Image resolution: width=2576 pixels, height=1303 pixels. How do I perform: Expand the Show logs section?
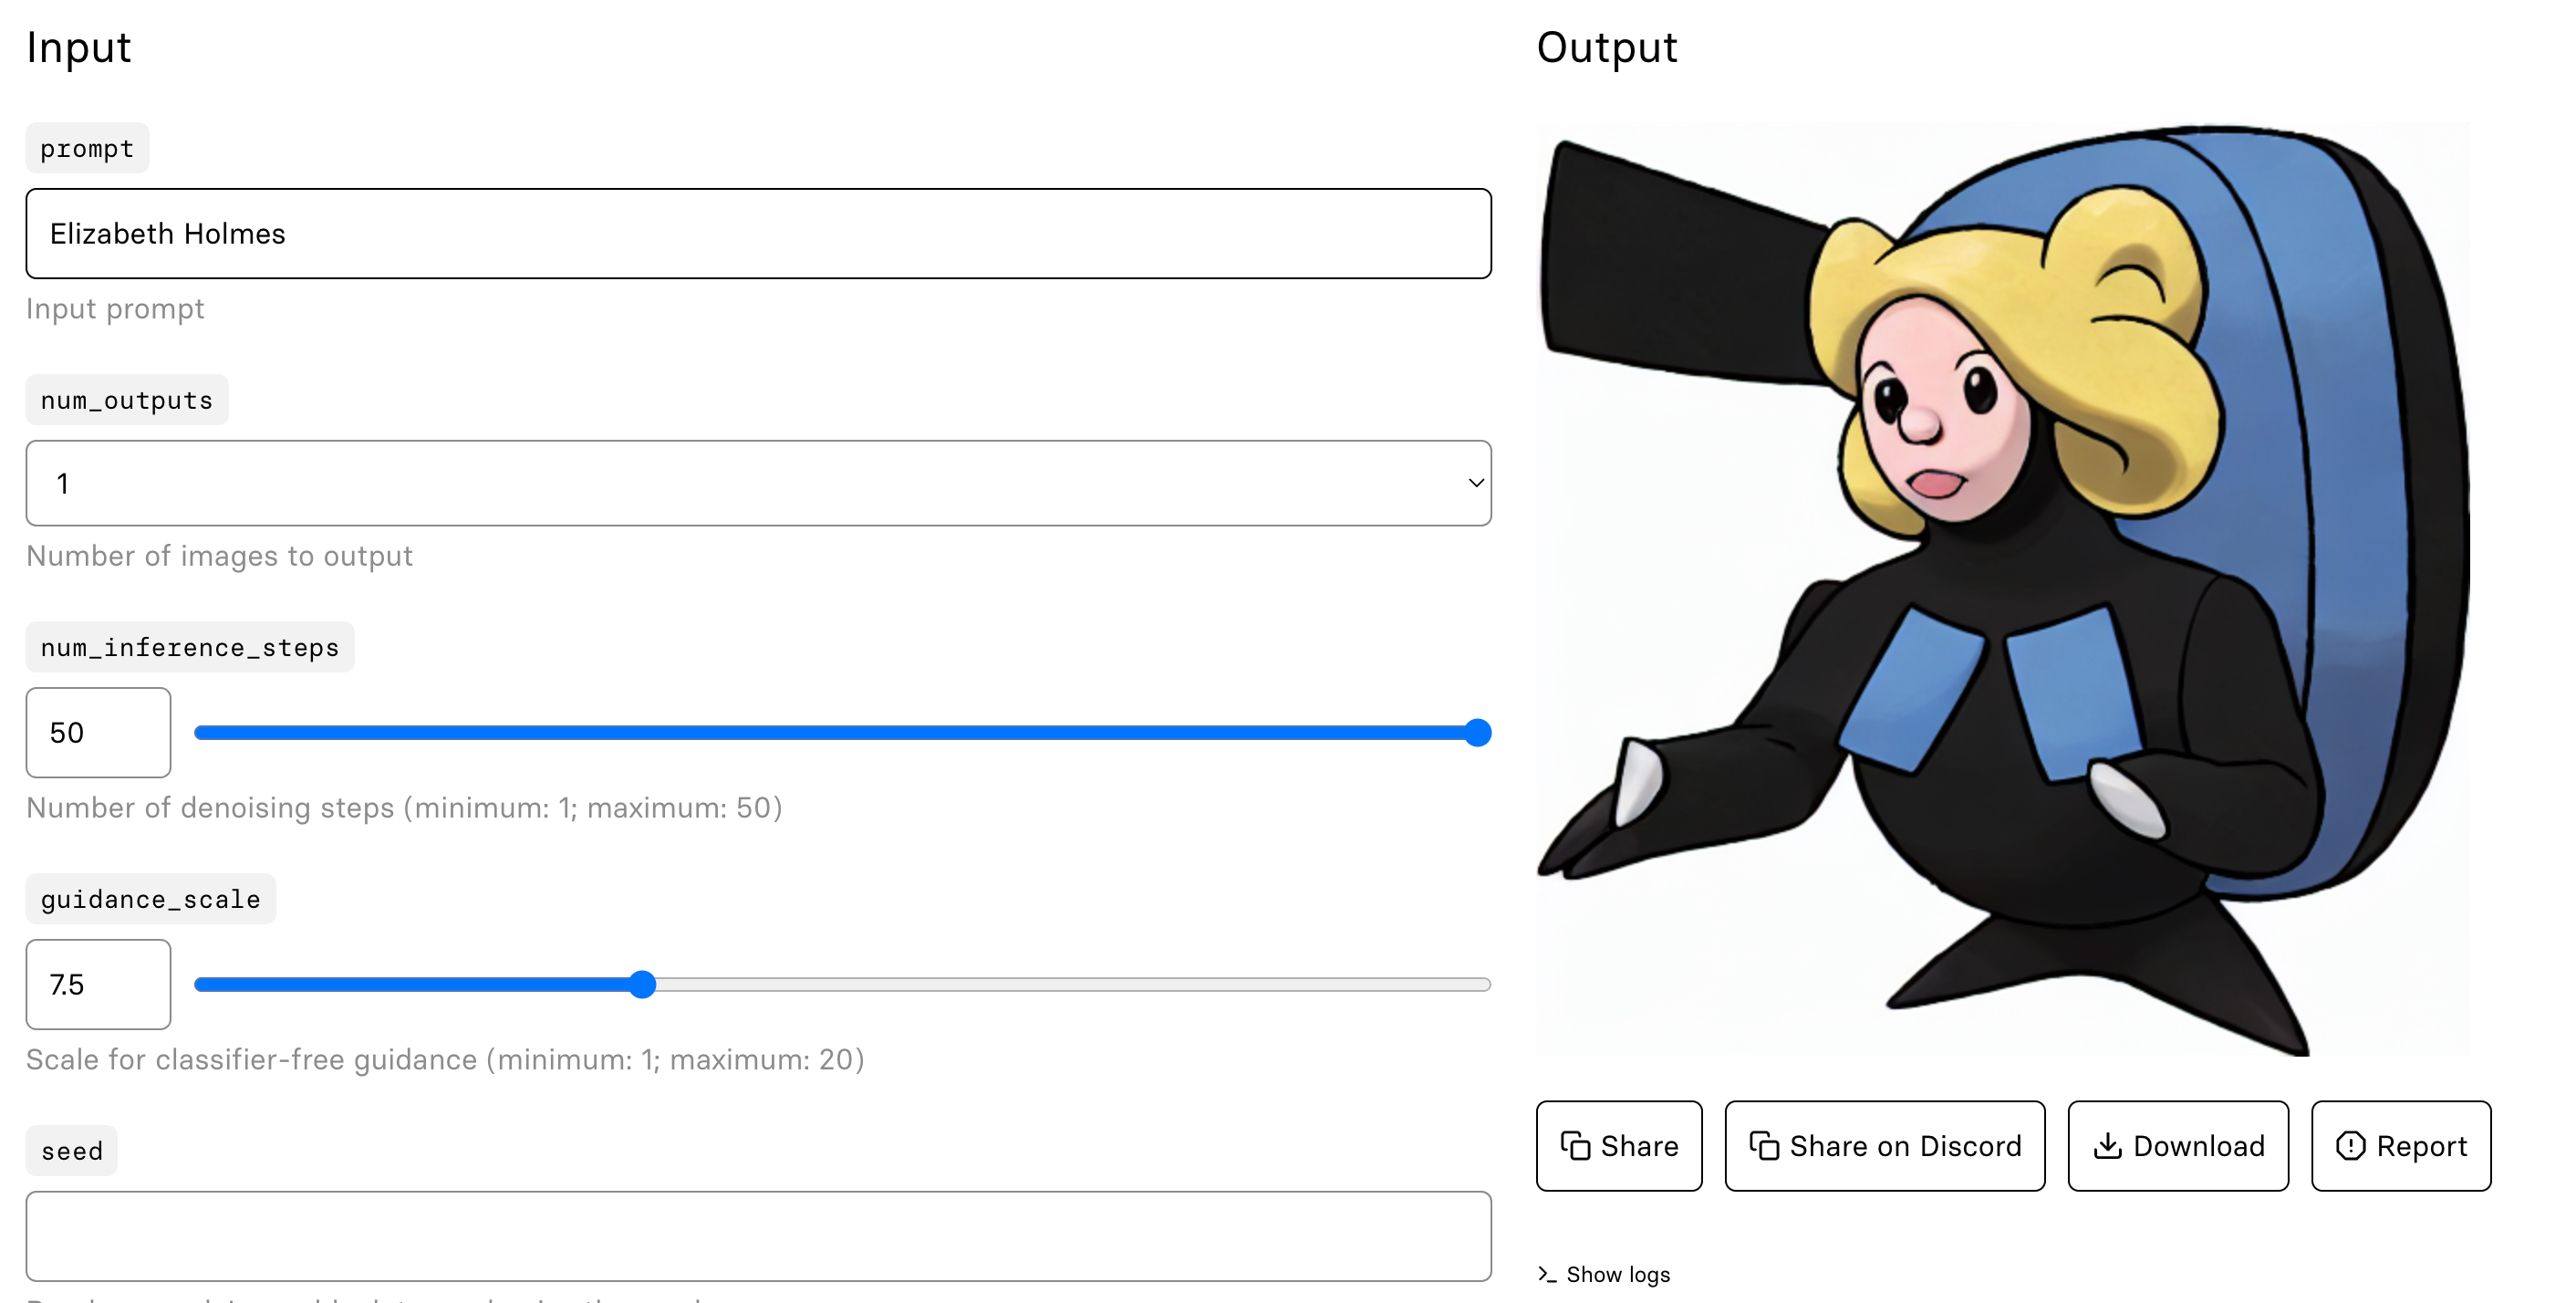pyautogui.click(x=1603, y=1274)
